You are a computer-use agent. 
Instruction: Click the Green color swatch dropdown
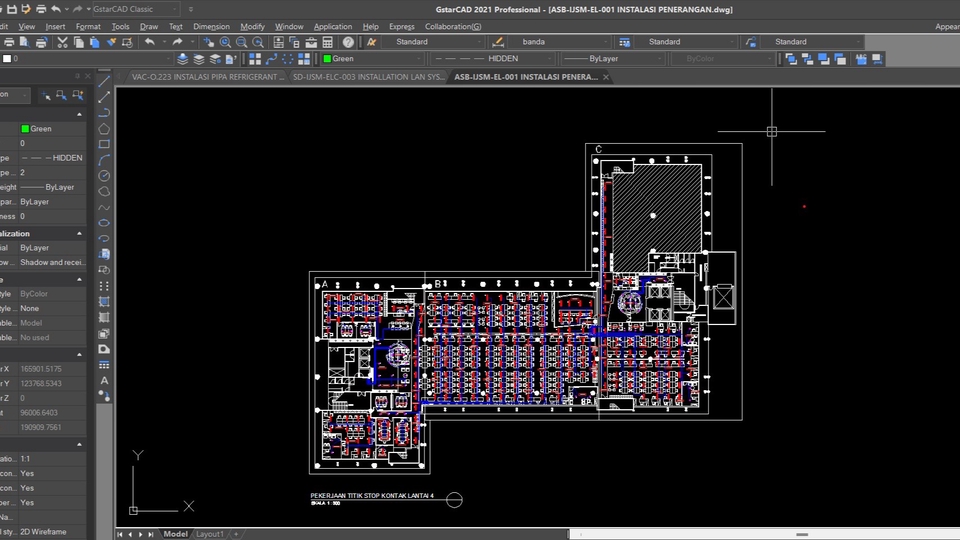pyautogui.click(x=368, y=59)
